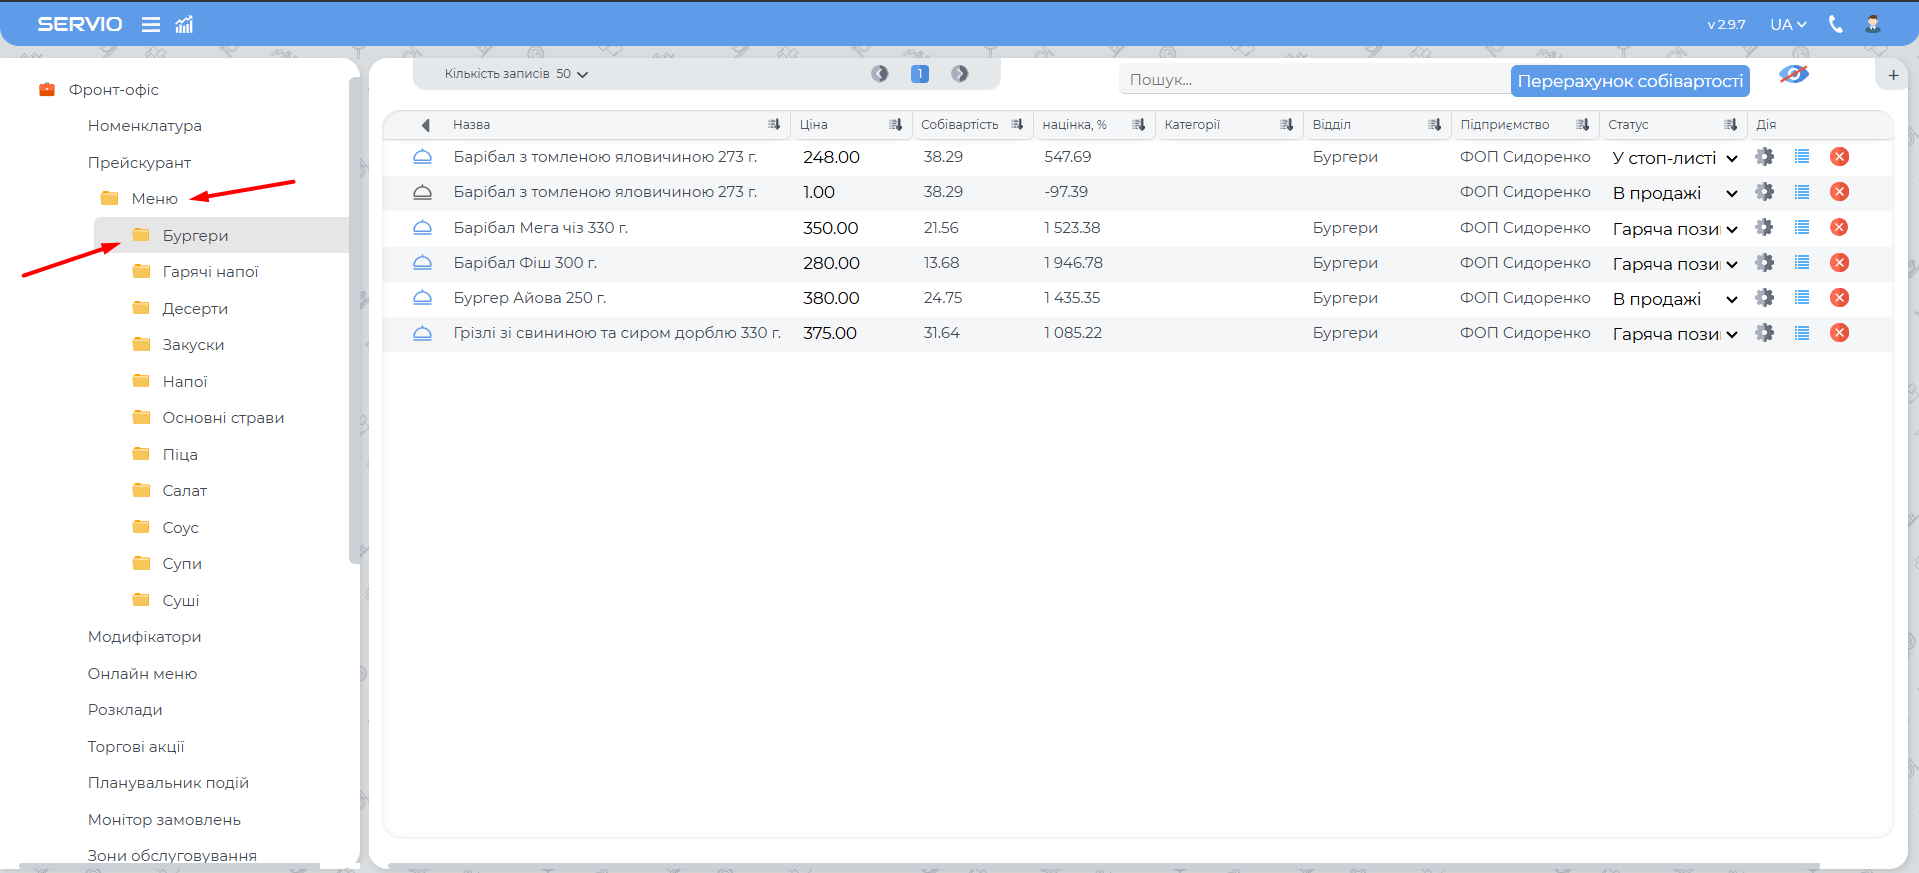
Task: Select page 1 in pagination
Action: 919,74
